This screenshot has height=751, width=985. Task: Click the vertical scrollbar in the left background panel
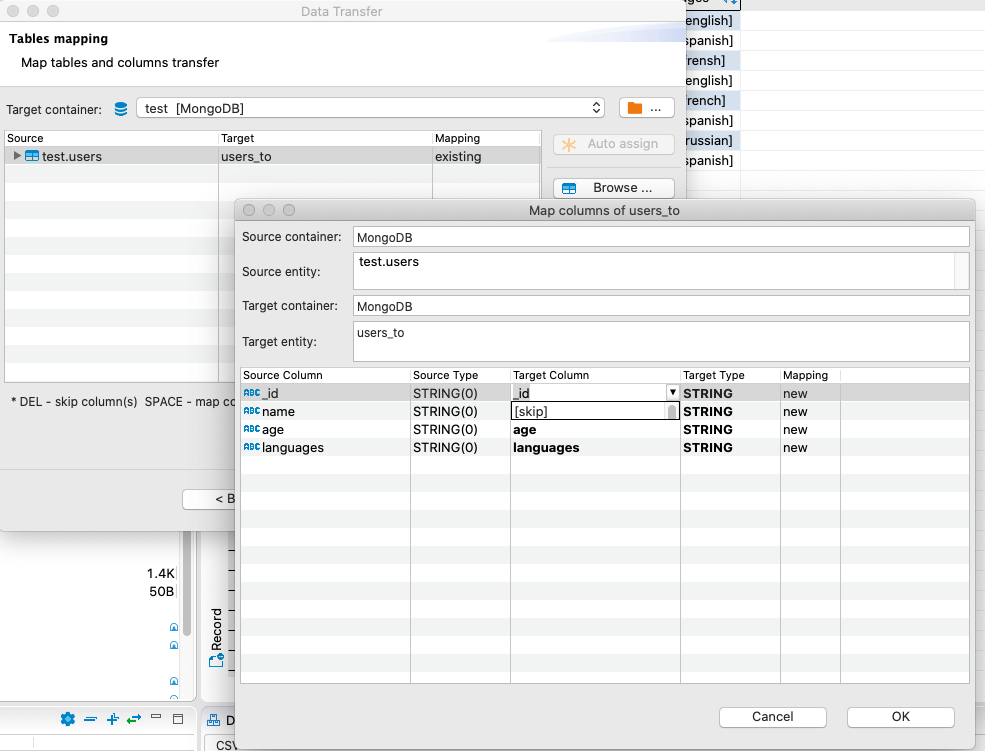187,584
